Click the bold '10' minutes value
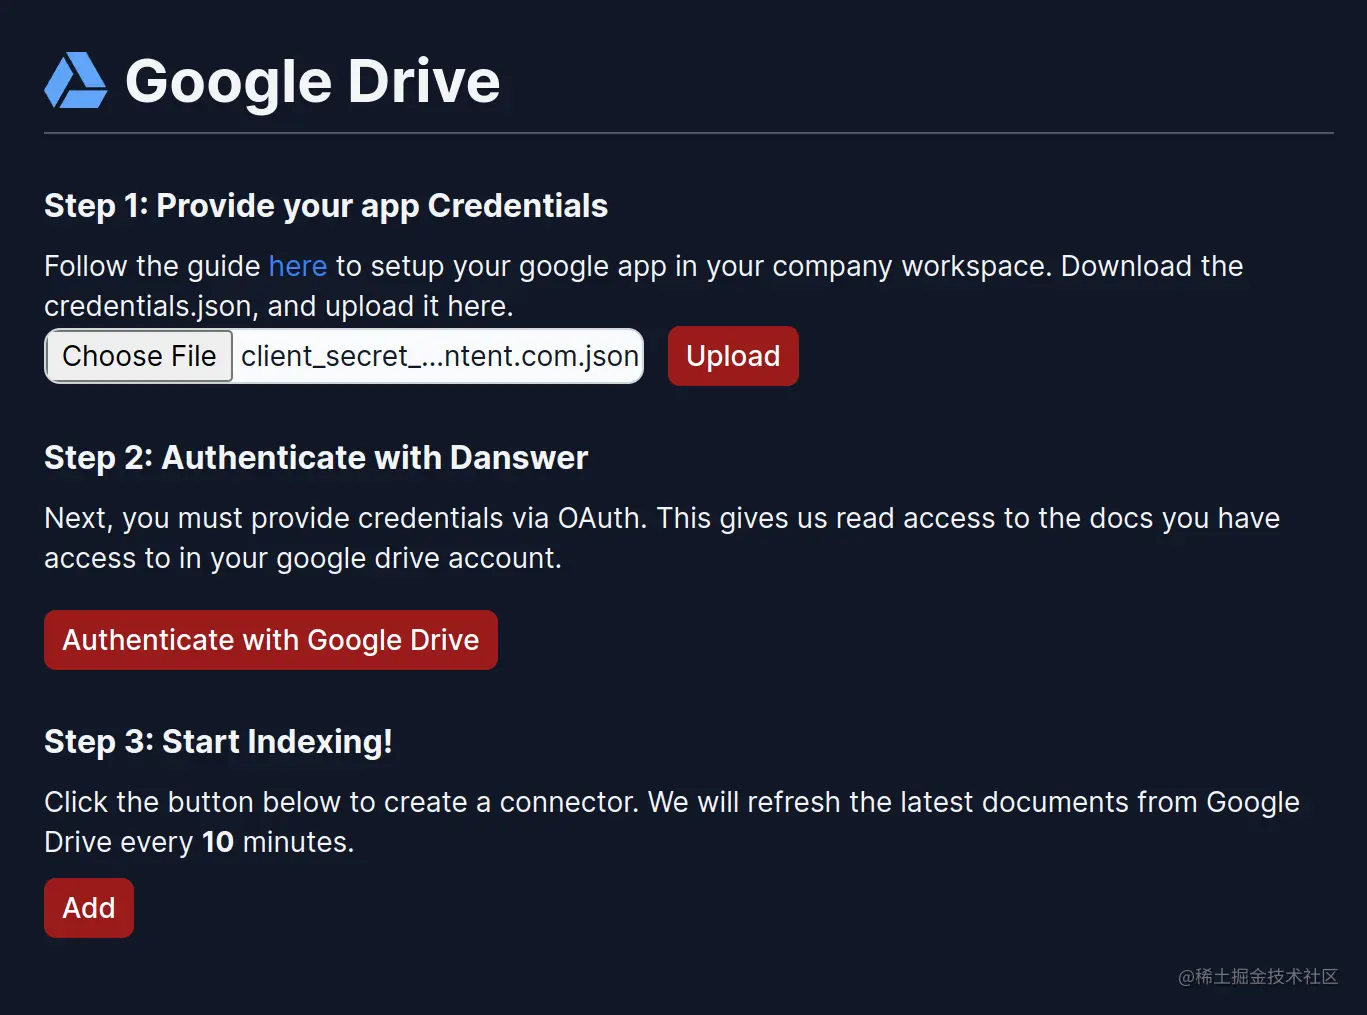The image size is (1367, 1015). click(x=218, y=842)
